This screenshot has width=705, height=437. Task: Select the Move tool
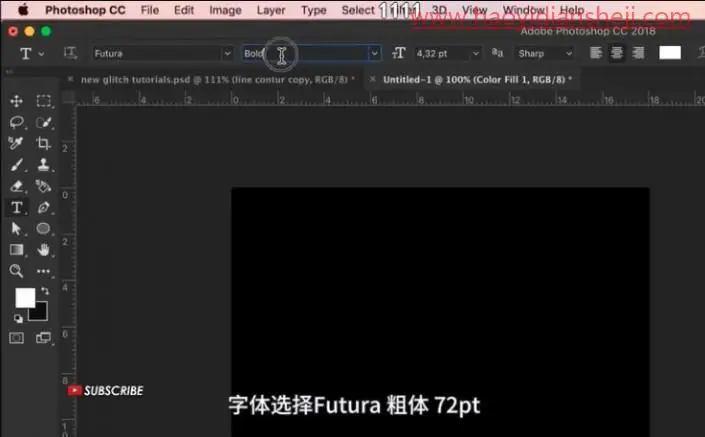(x=17, y=101)
